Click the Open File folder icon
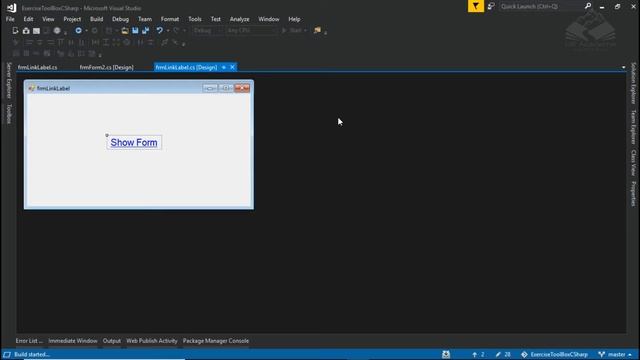Image resolution: width=640 pixels, height=360 pixels. [x=125, y=31]
